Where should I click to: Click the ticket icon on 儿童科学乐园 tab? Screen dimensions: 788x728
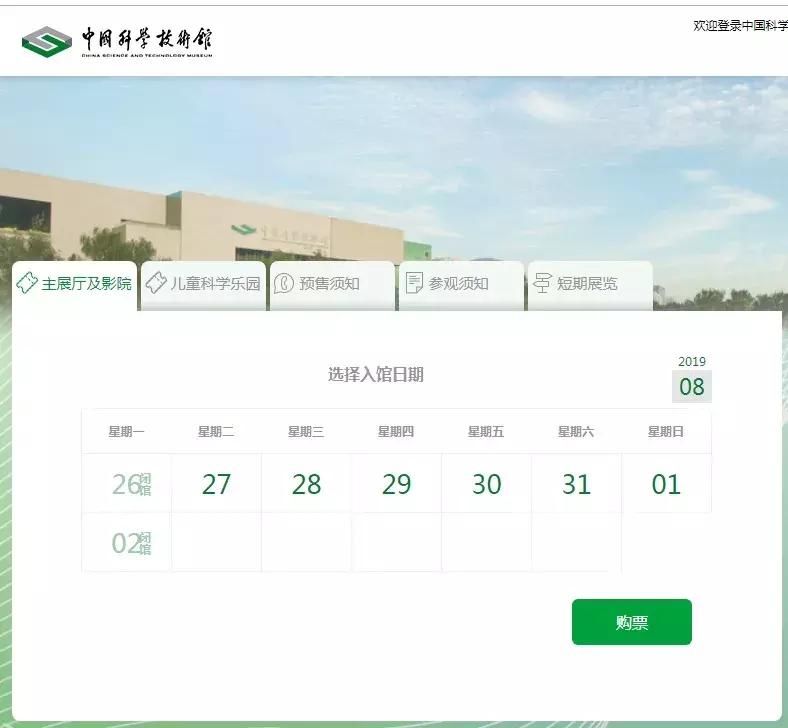(x=156, y=283)
